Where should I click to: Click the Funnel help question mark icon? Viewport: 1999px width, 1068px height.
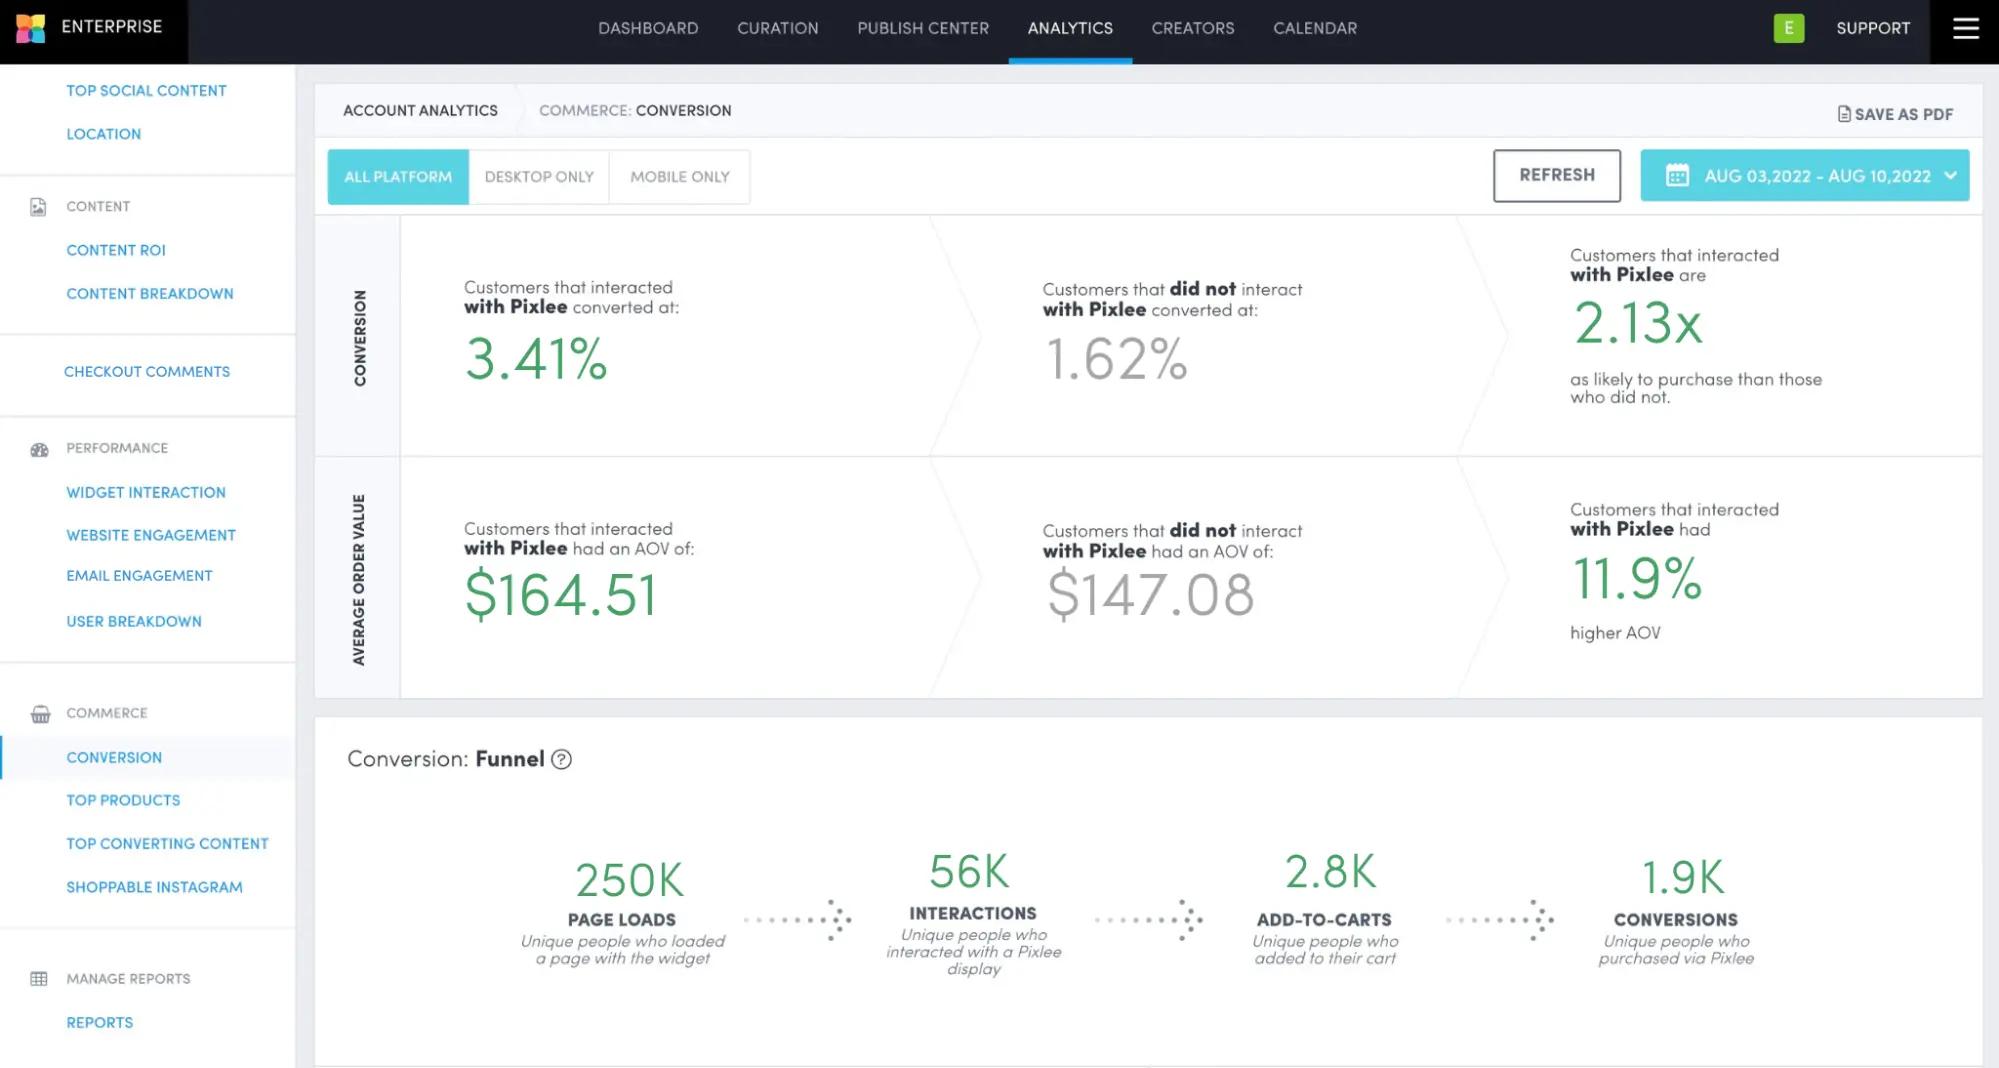pyautogui.click(x=562, y=759)
